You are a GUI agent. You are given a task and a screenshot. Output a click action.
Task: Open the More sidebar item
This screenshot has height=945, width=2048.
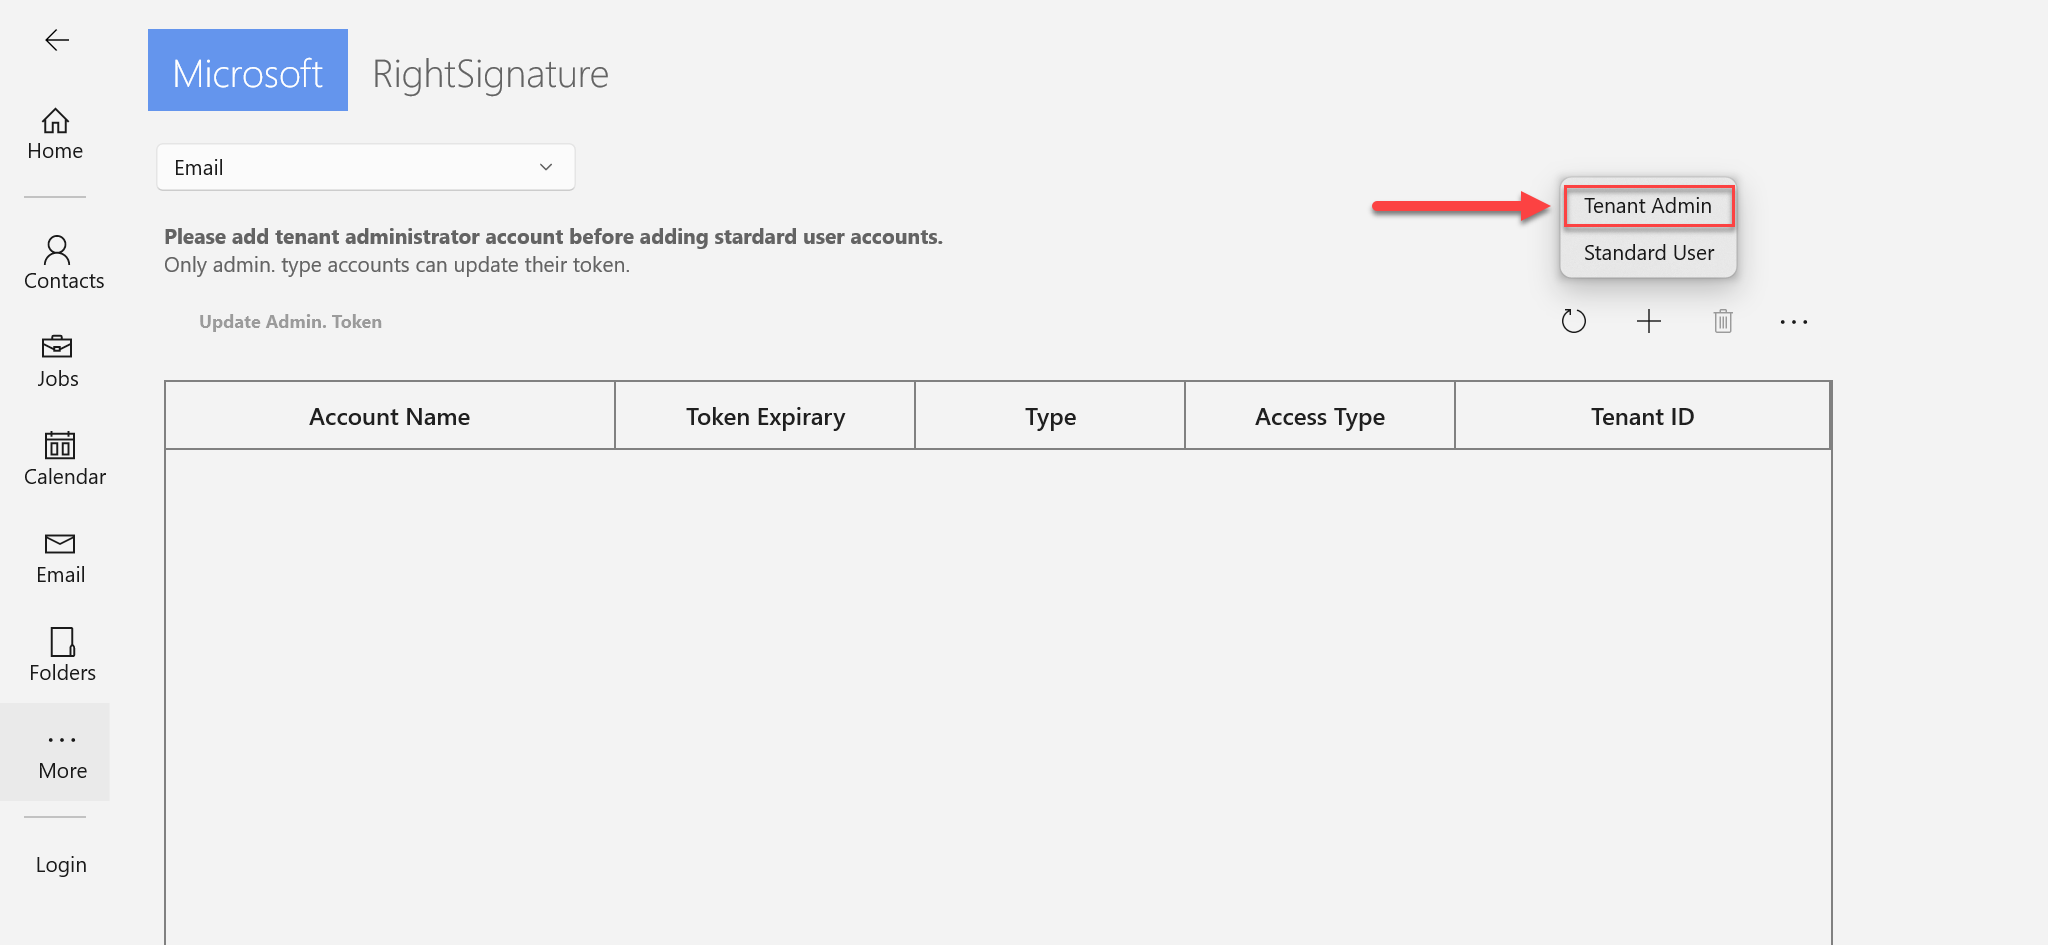pos(55,752)
